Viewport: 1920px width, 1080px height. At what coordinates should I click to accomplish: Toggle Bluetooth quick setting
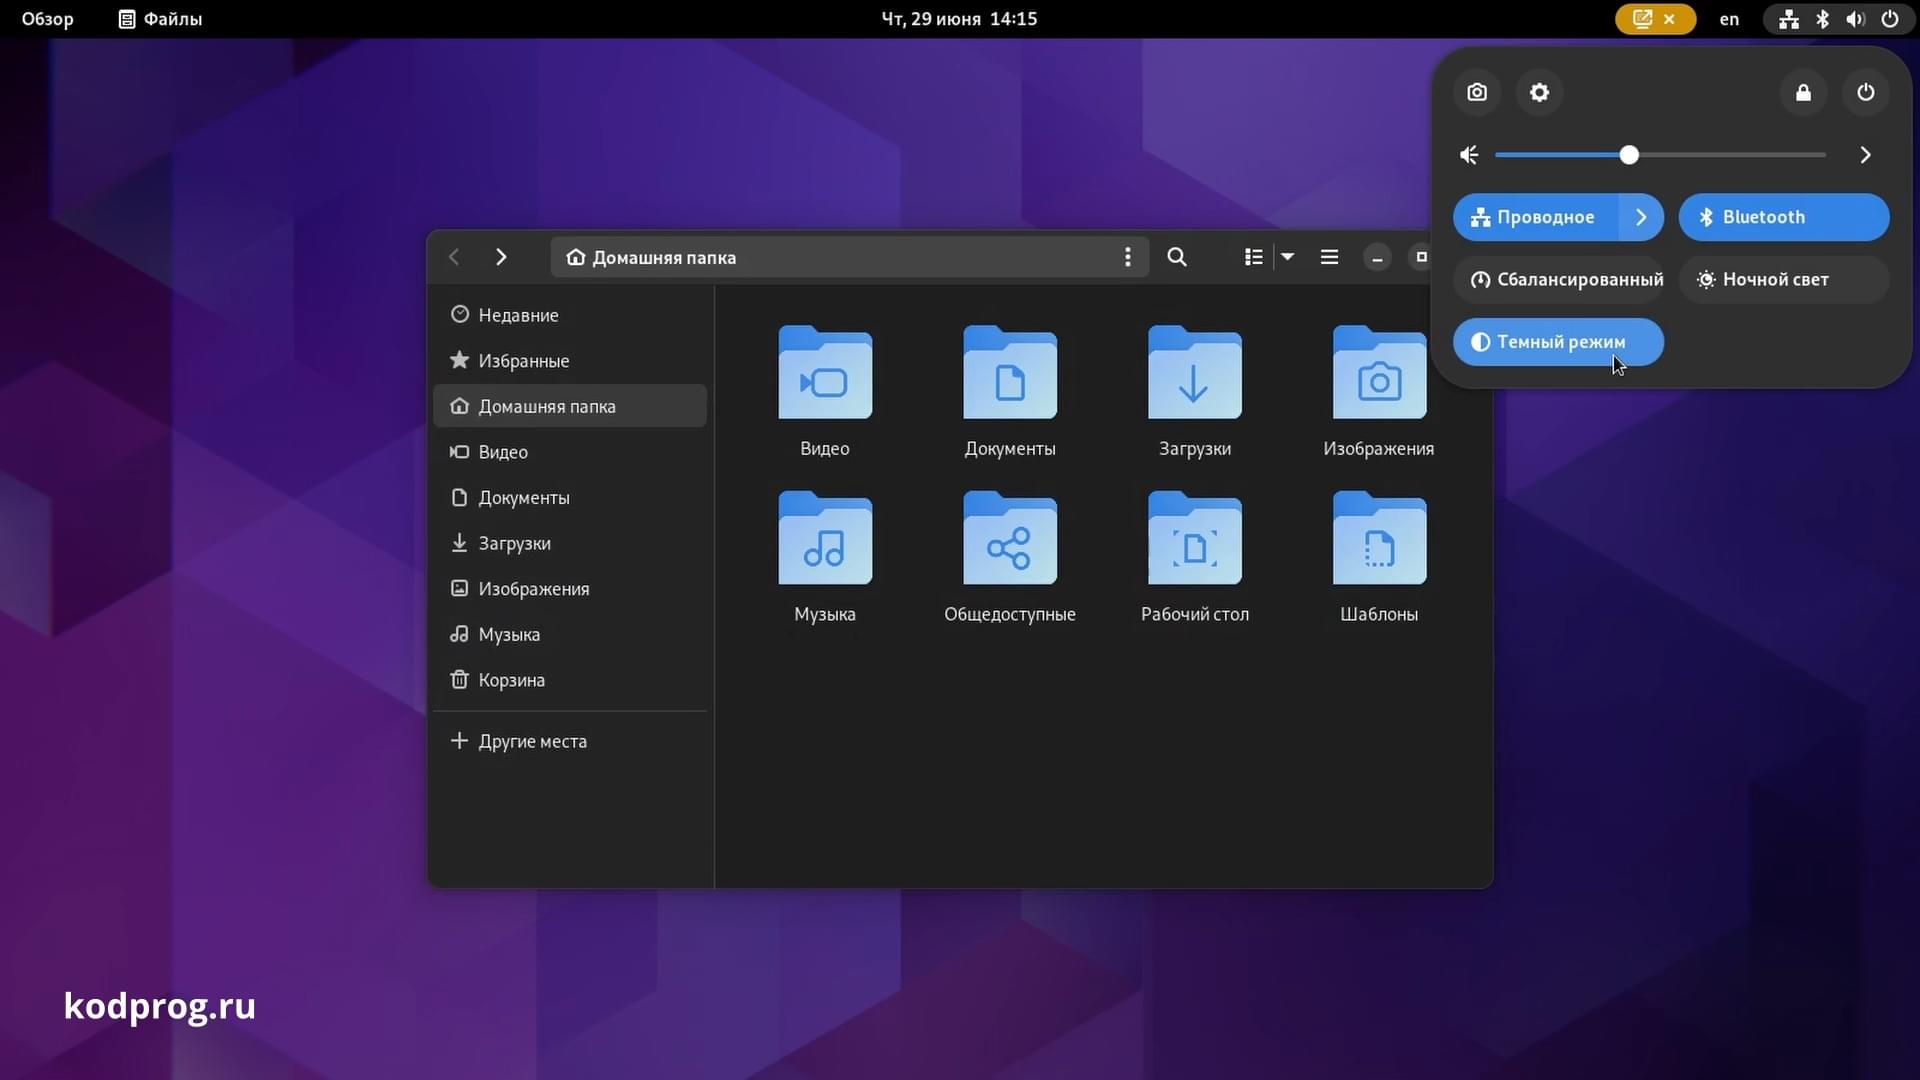(x=1783, y=217)
